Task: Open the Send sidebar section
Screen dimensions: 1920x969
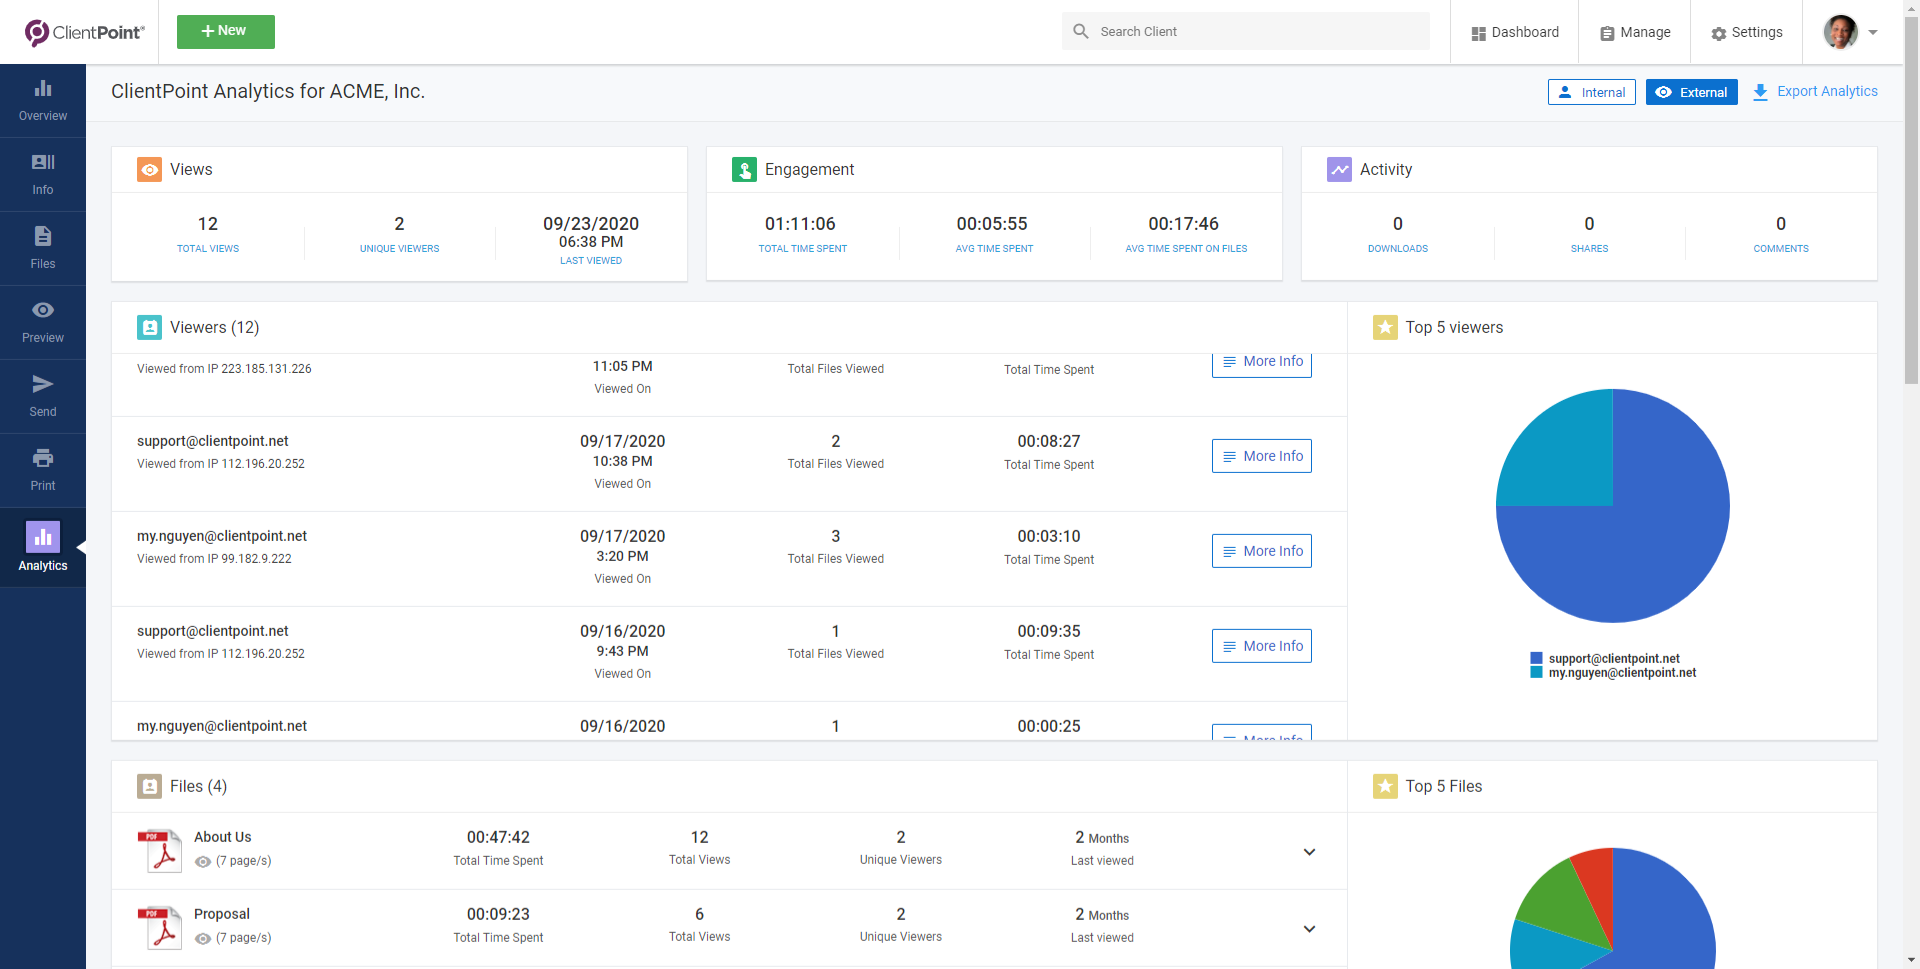Action: tap(43, 397)
